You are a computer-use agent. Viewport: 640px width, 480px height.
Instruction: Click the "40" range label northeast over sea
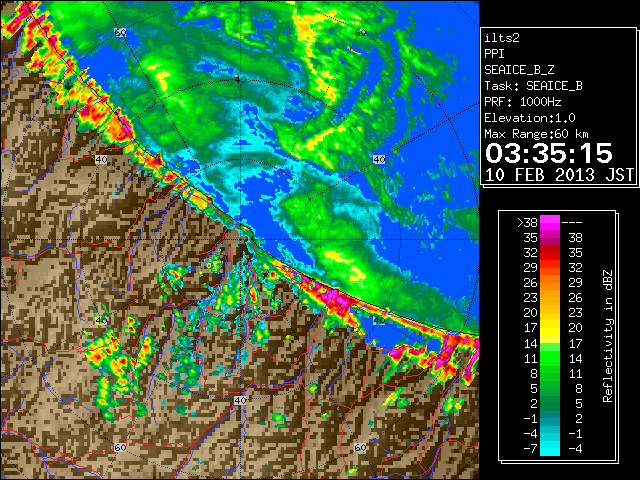379,159
